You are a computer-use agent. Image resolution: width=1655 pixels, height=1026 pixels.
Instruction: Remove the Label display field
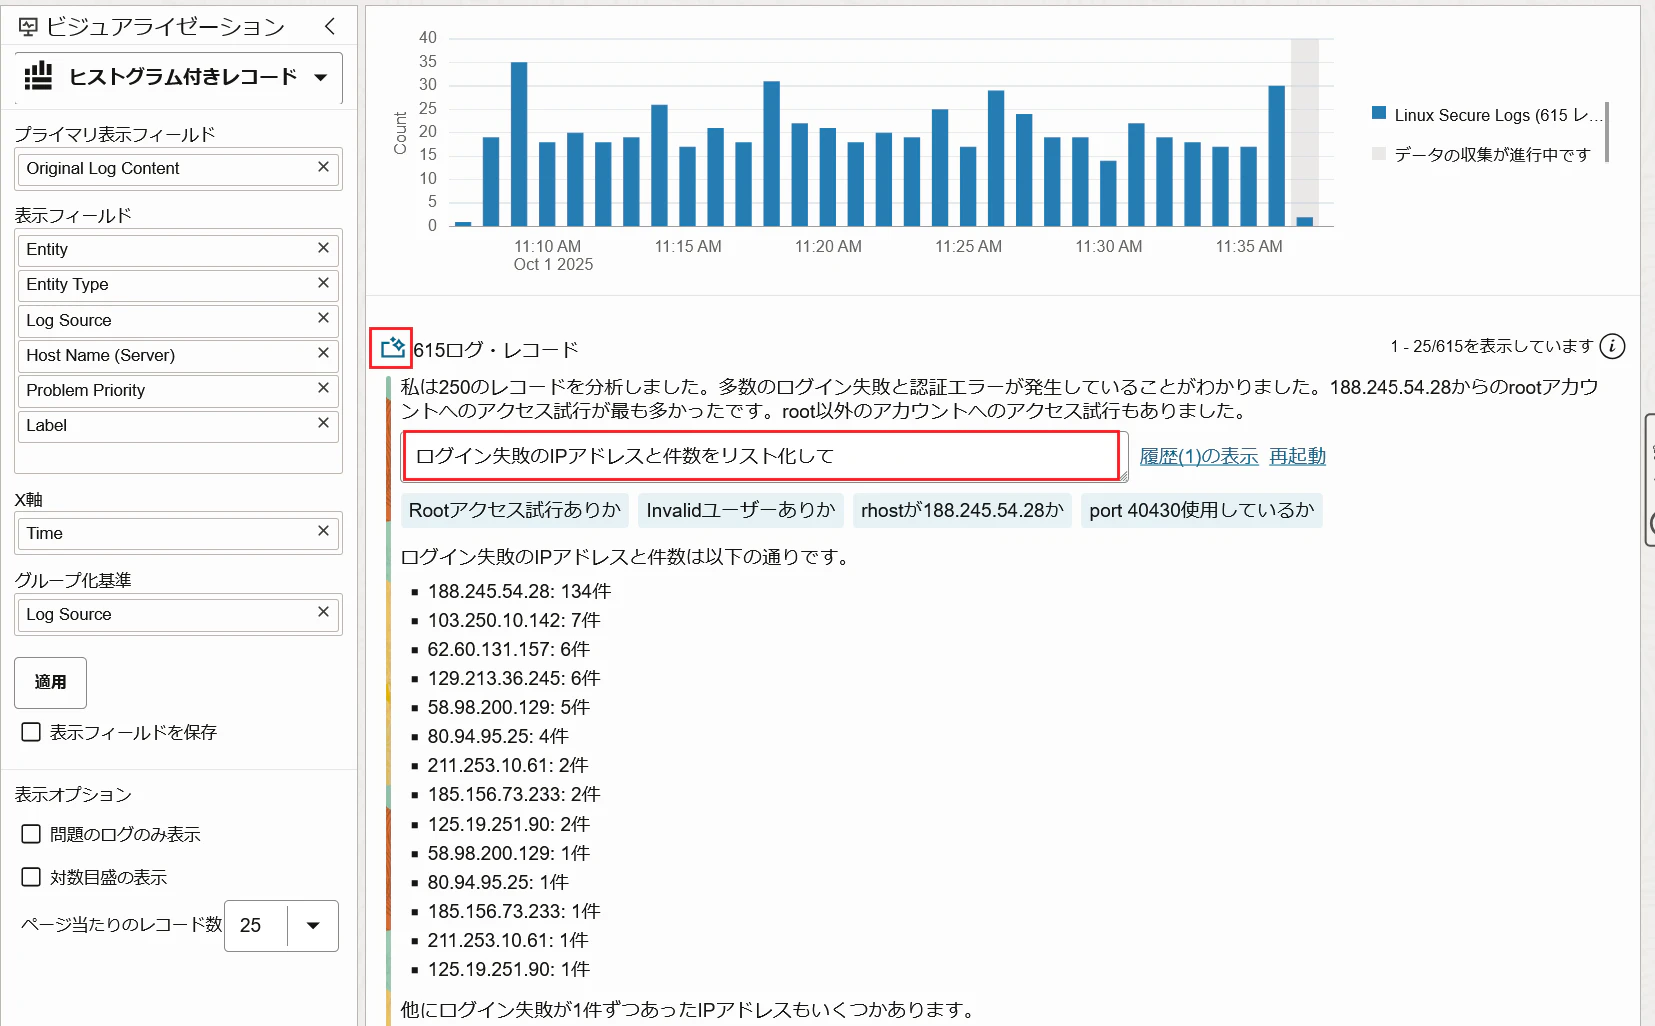pos(323,423)
